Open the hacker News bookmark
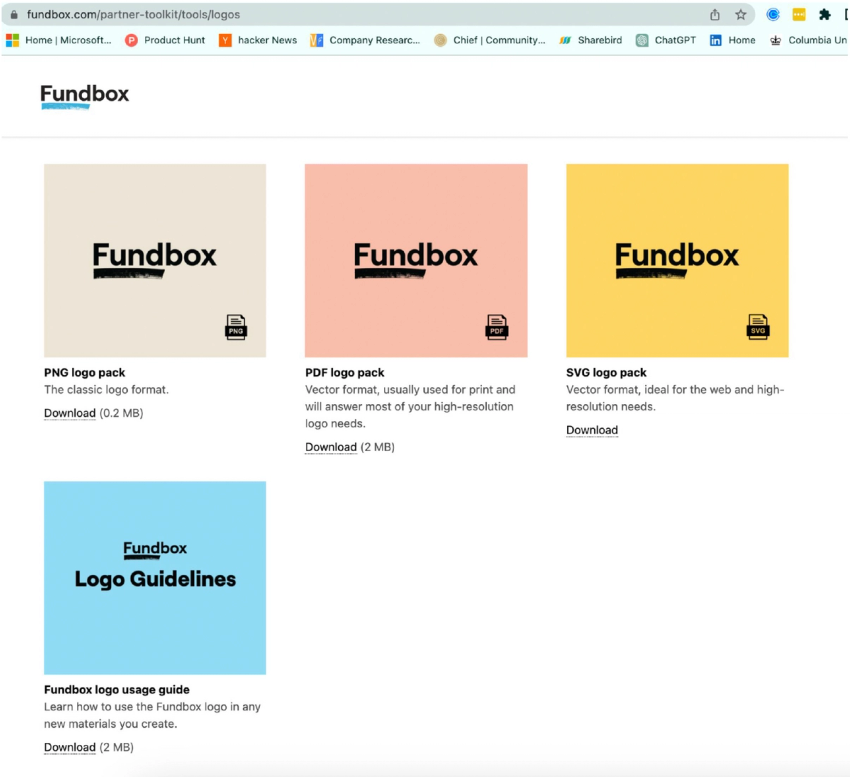Image resolution: width=850 pixels, height=777 pixels. pos(258,40)
